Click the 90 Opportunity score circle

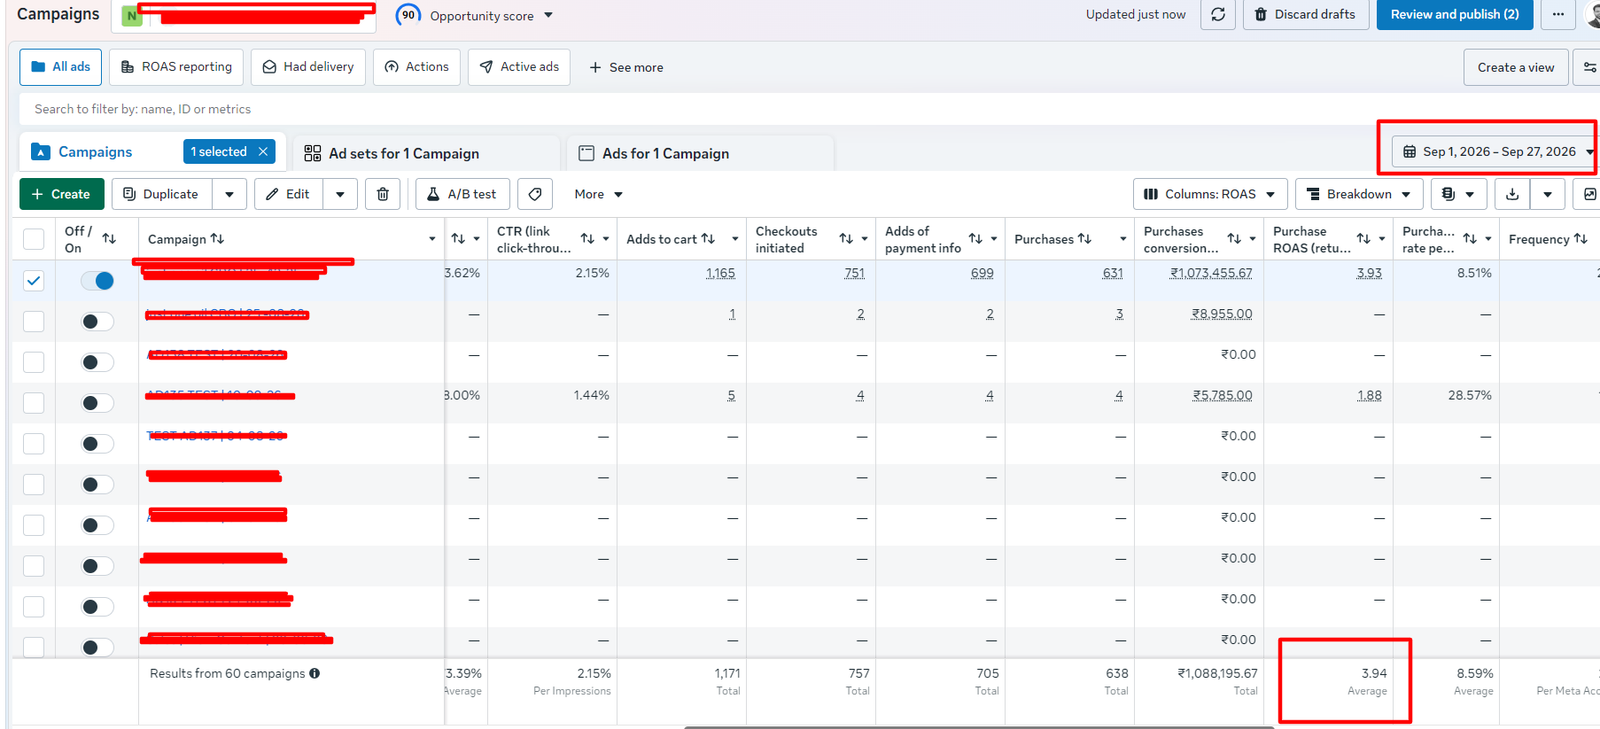(x=408, y=15)
